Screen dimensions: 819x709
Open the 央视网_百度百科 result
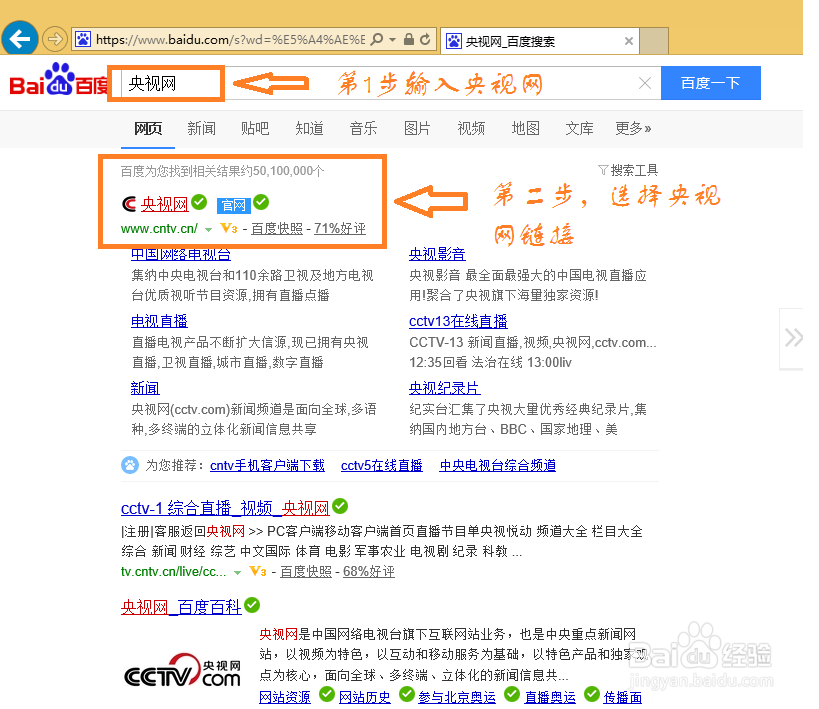click(x=181, y=608)
